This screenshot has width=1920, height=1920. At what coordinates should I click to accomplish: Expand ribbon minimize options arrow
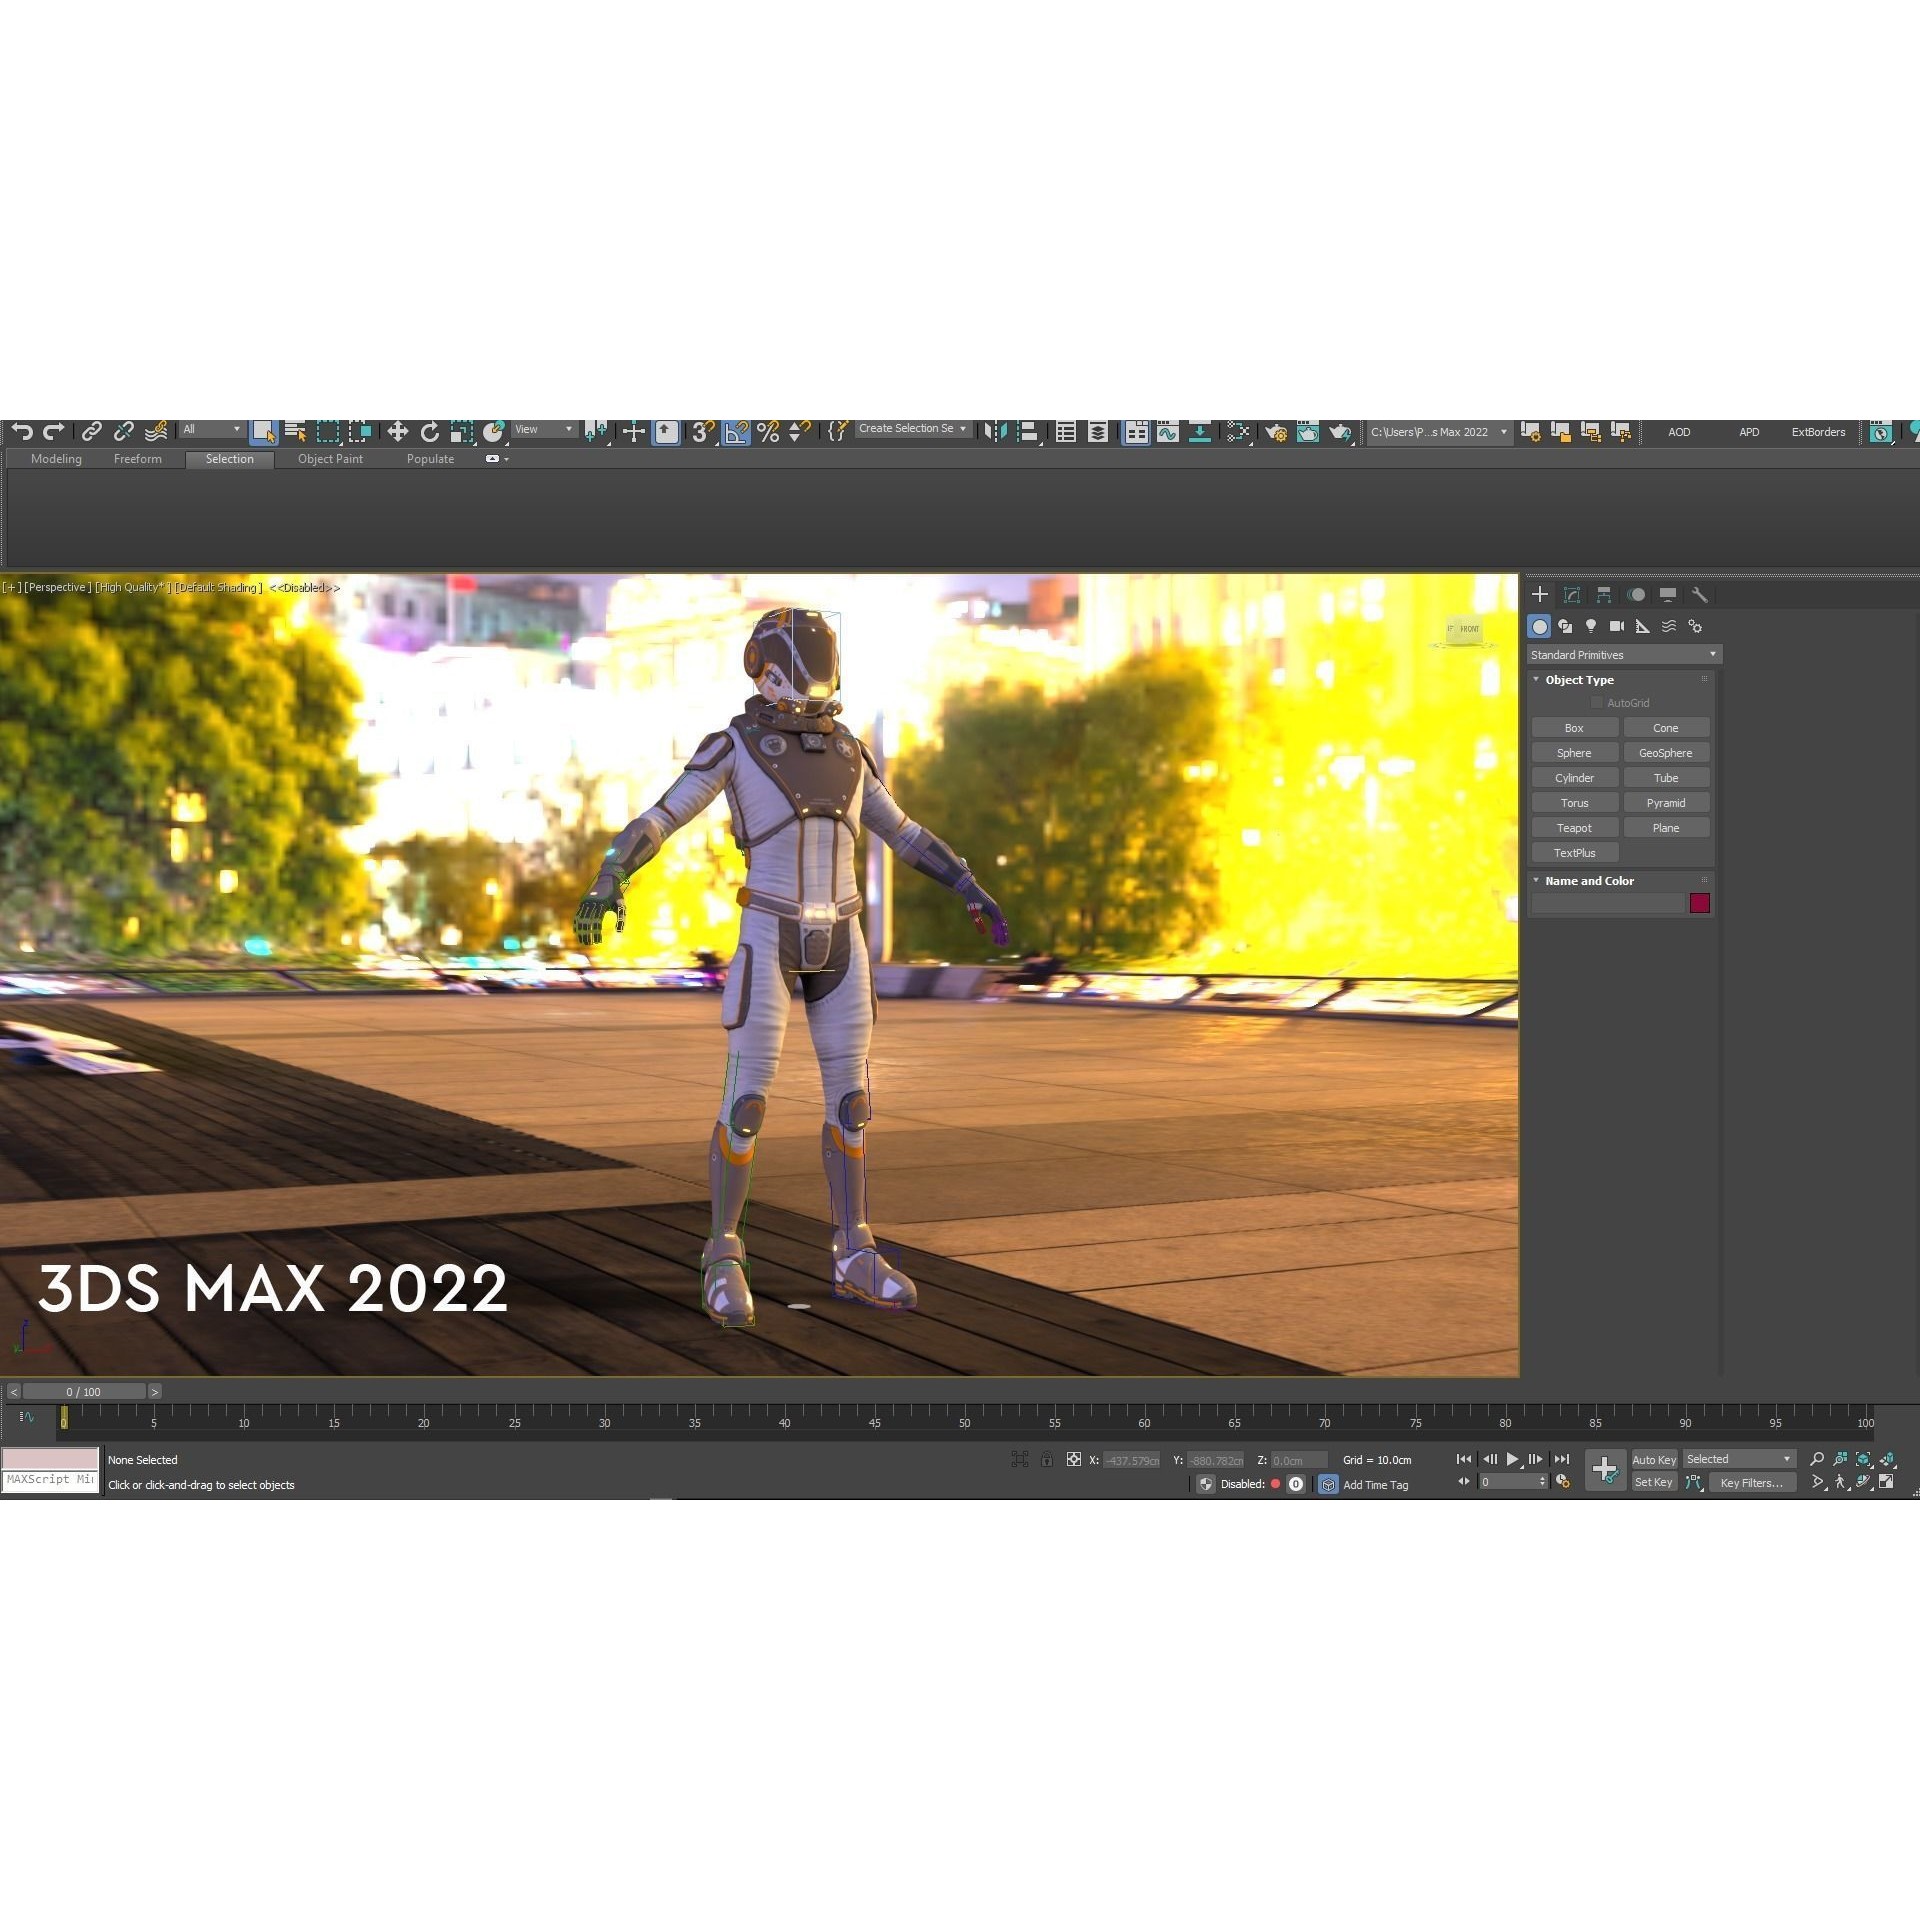click(506, 459)
